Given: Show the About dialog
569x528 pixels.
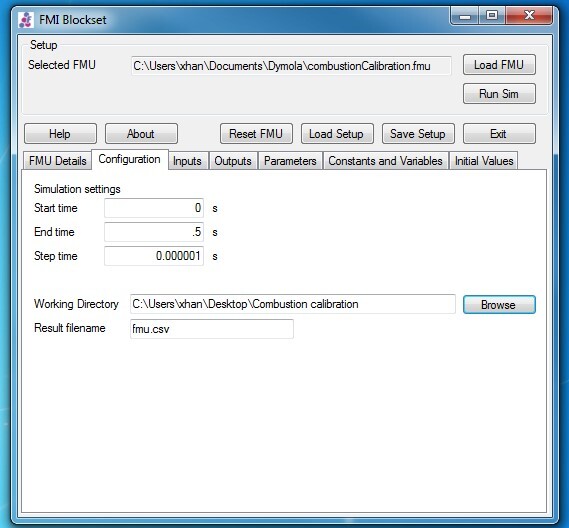Looking at the screenshot, I should [141, 134].
